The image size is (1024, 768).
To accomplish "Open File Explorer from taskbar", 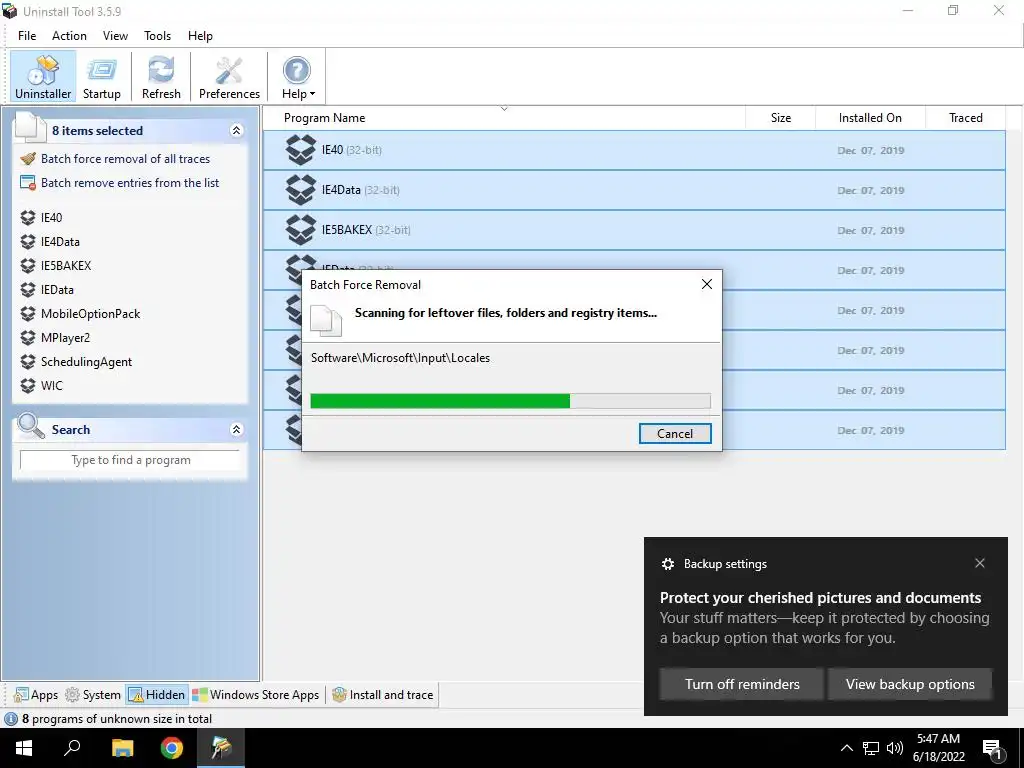I will pyautogui.click(x=122, y=748).
